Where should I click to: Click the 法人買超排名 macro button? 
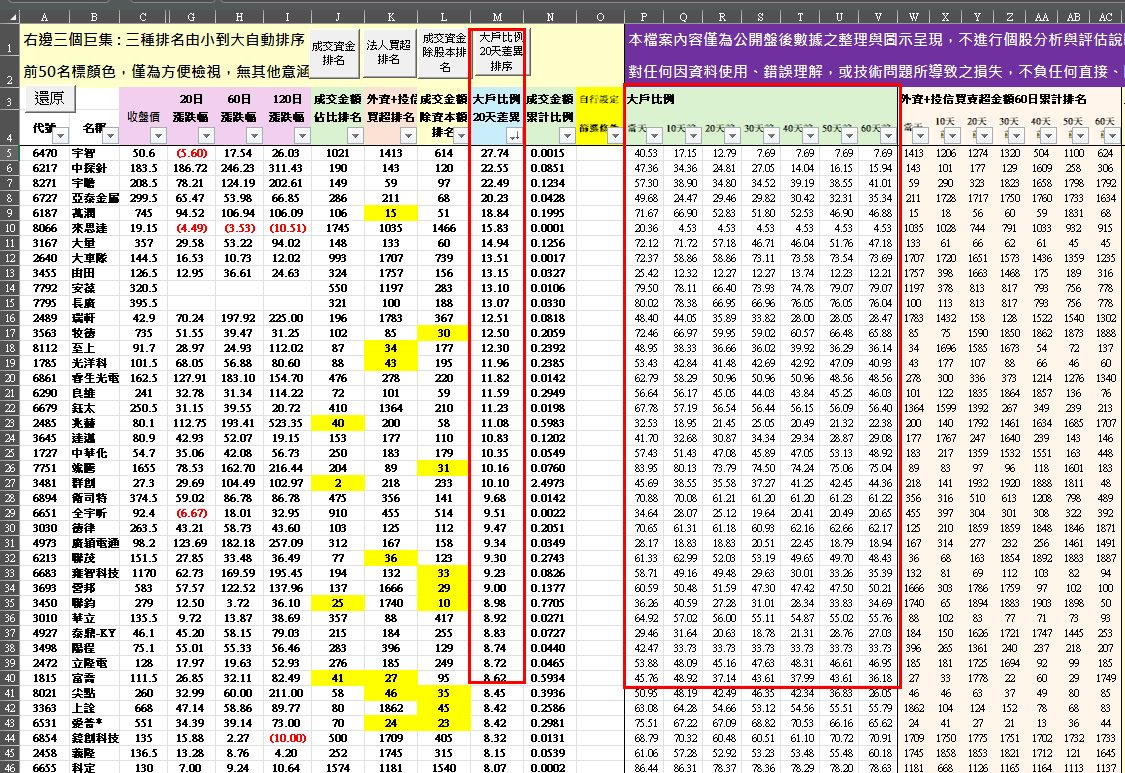388,53
